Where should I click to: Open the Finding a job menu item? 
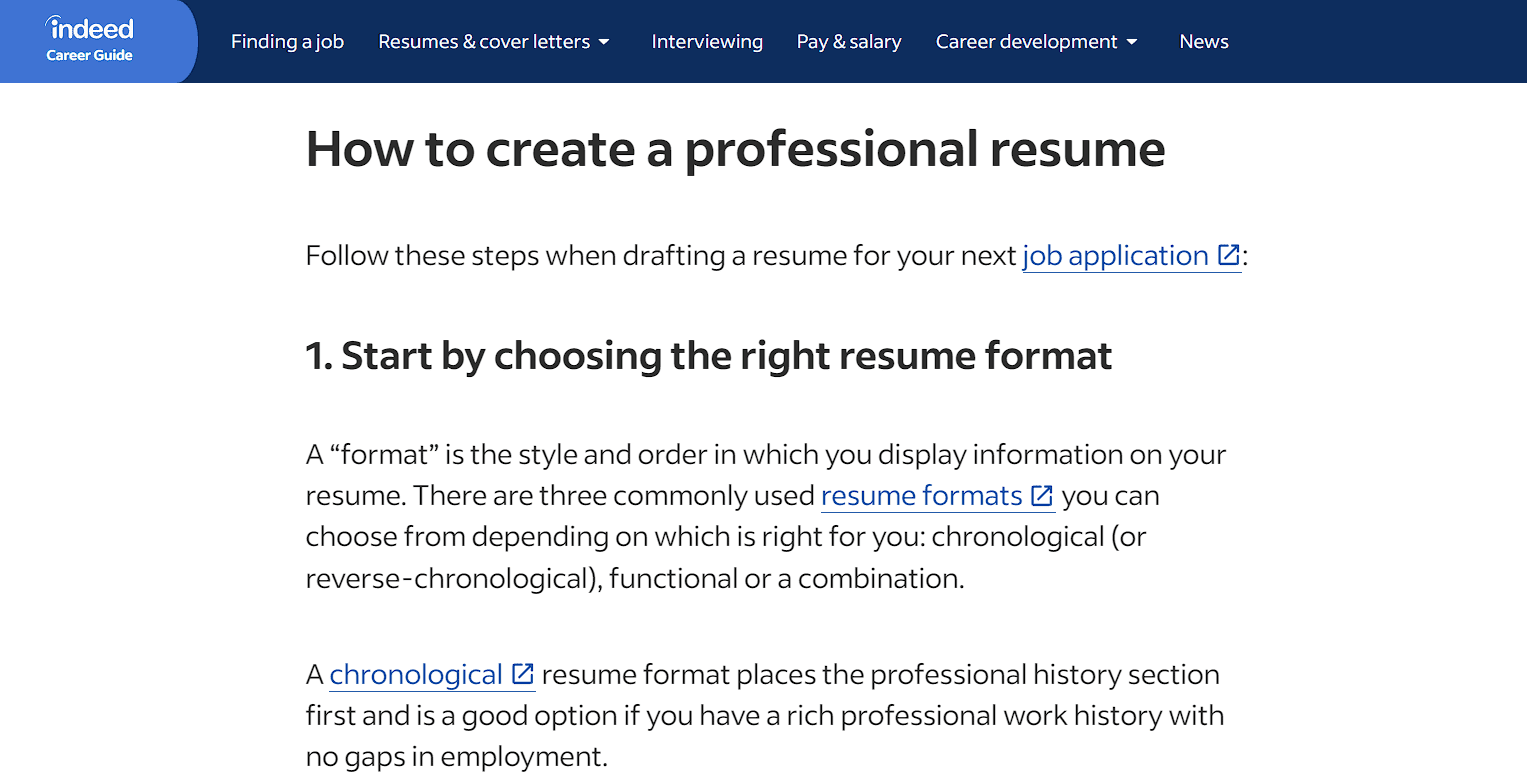click(287, 42)
